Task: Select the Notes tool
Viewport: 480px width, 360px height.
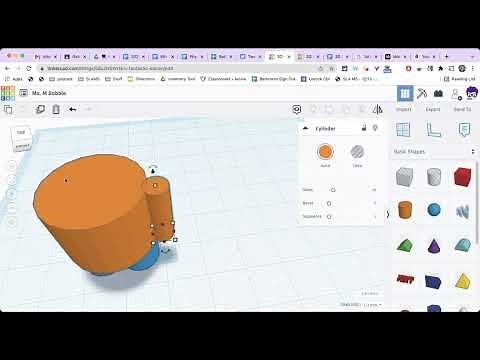Action: coord(464,130)
